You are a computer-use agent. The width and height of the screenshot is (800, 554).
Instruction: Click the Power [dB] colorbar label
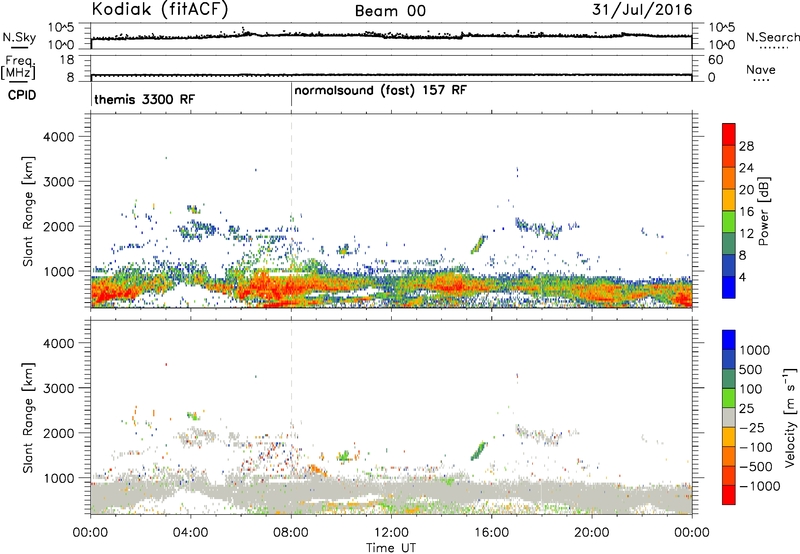point(763,211)
